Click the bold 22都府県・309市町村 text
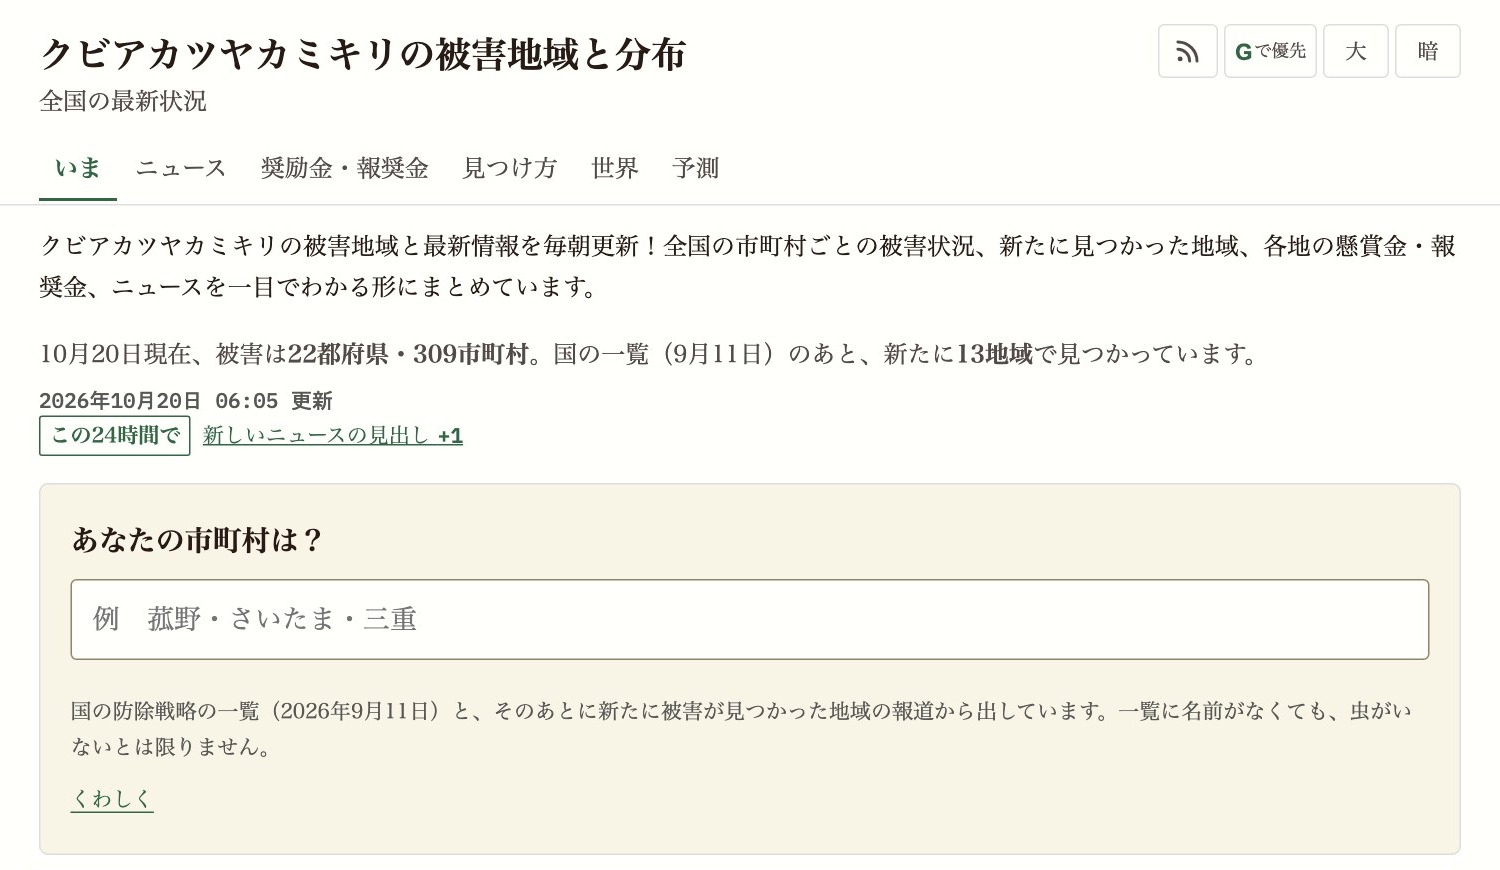1500x870 pixels. pos(408,354)
